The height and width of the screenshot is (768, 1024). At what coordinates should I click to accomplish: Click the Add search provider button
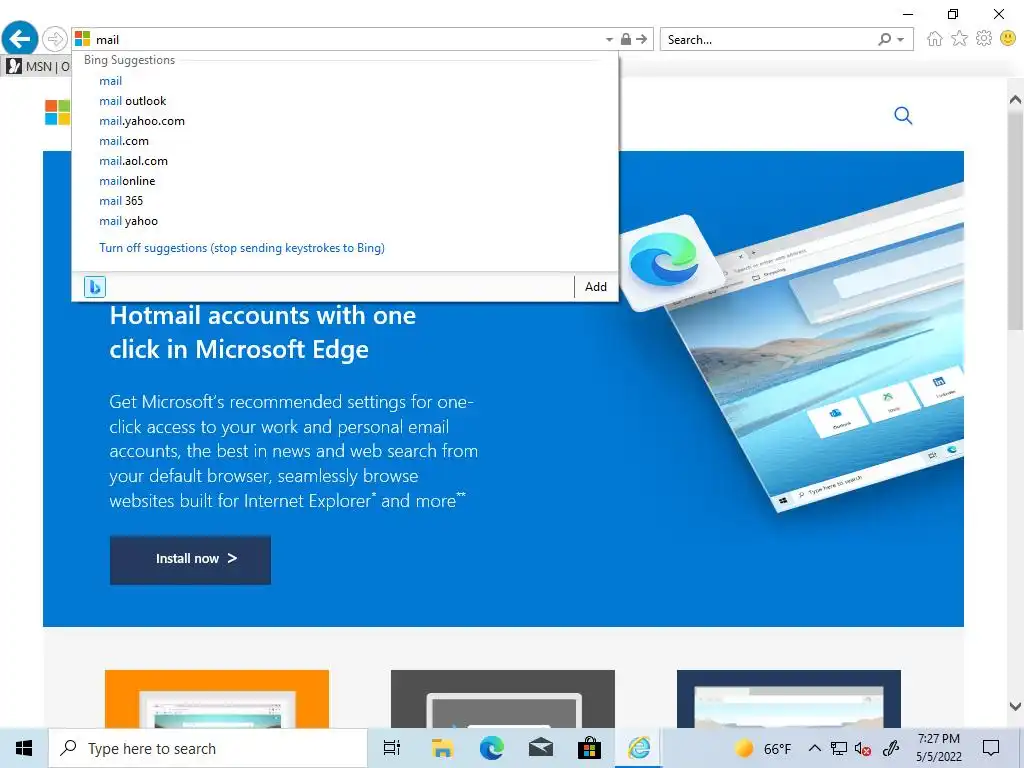[596, 287]
